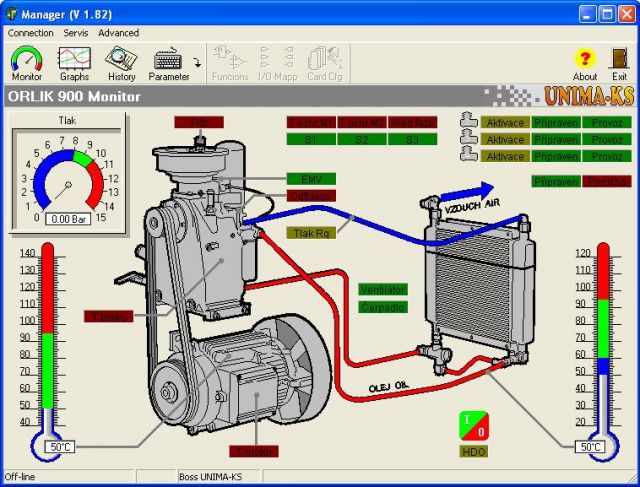Expand the arrow next to Parameter
Screen dimensions: 640x487
[x=198, y=63]
